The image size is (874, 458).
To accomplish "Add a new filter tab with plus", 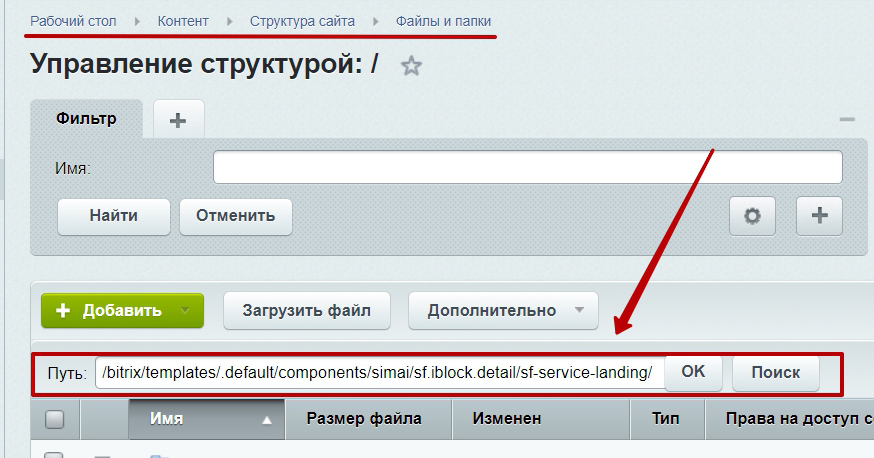I will tap(178, 120).
